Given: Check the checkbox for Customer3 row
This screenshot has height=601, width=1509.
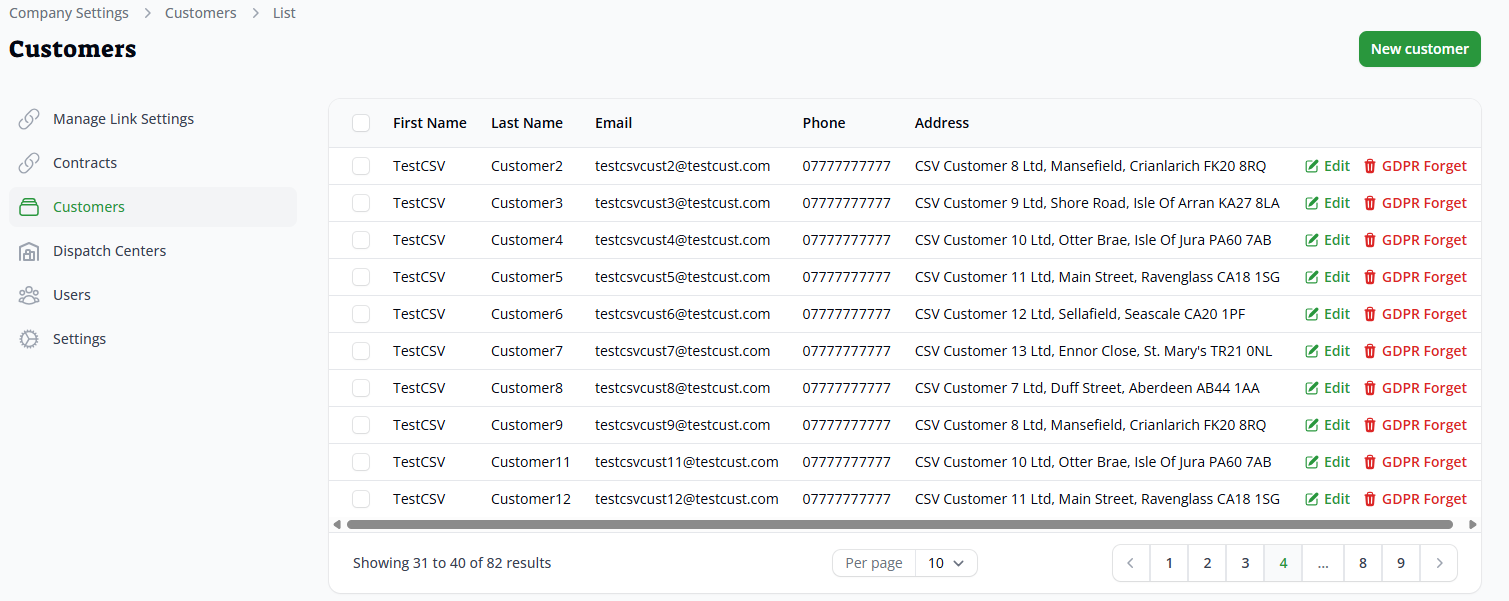Looking at the screenshot, I should pos(361,203).
